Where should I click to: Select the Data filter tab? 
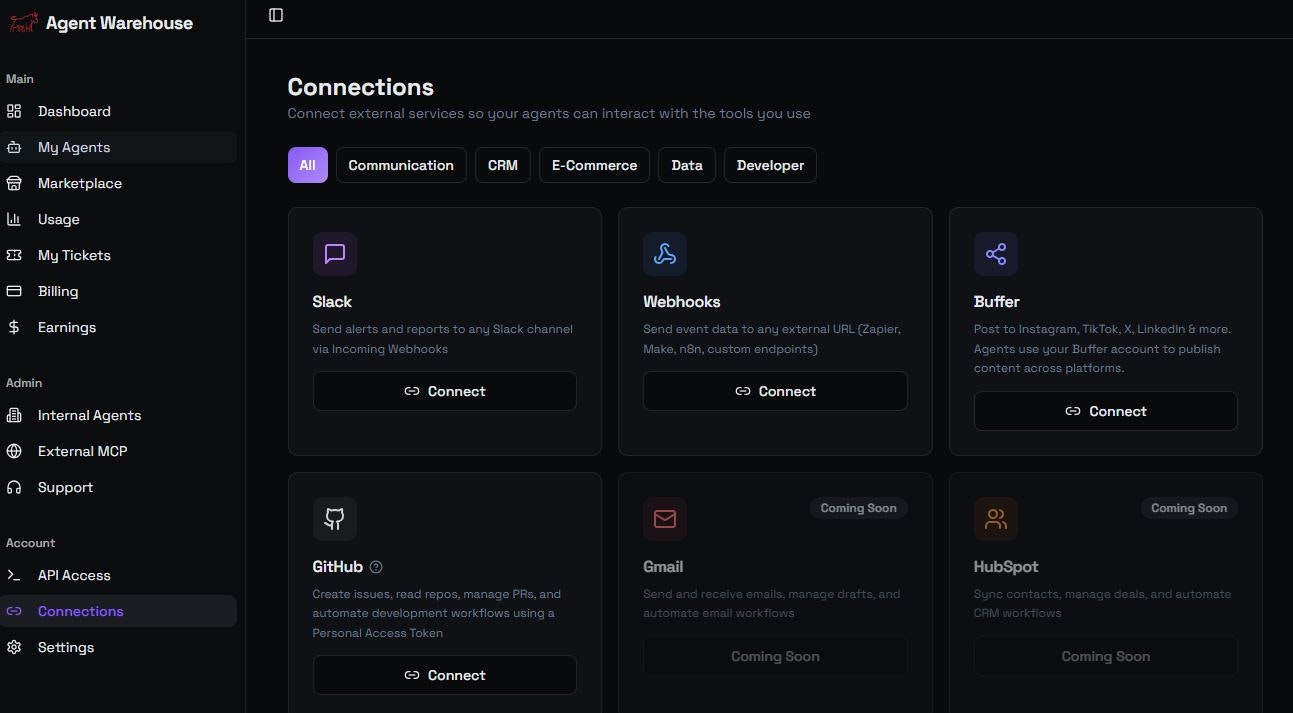coord(687,165)
